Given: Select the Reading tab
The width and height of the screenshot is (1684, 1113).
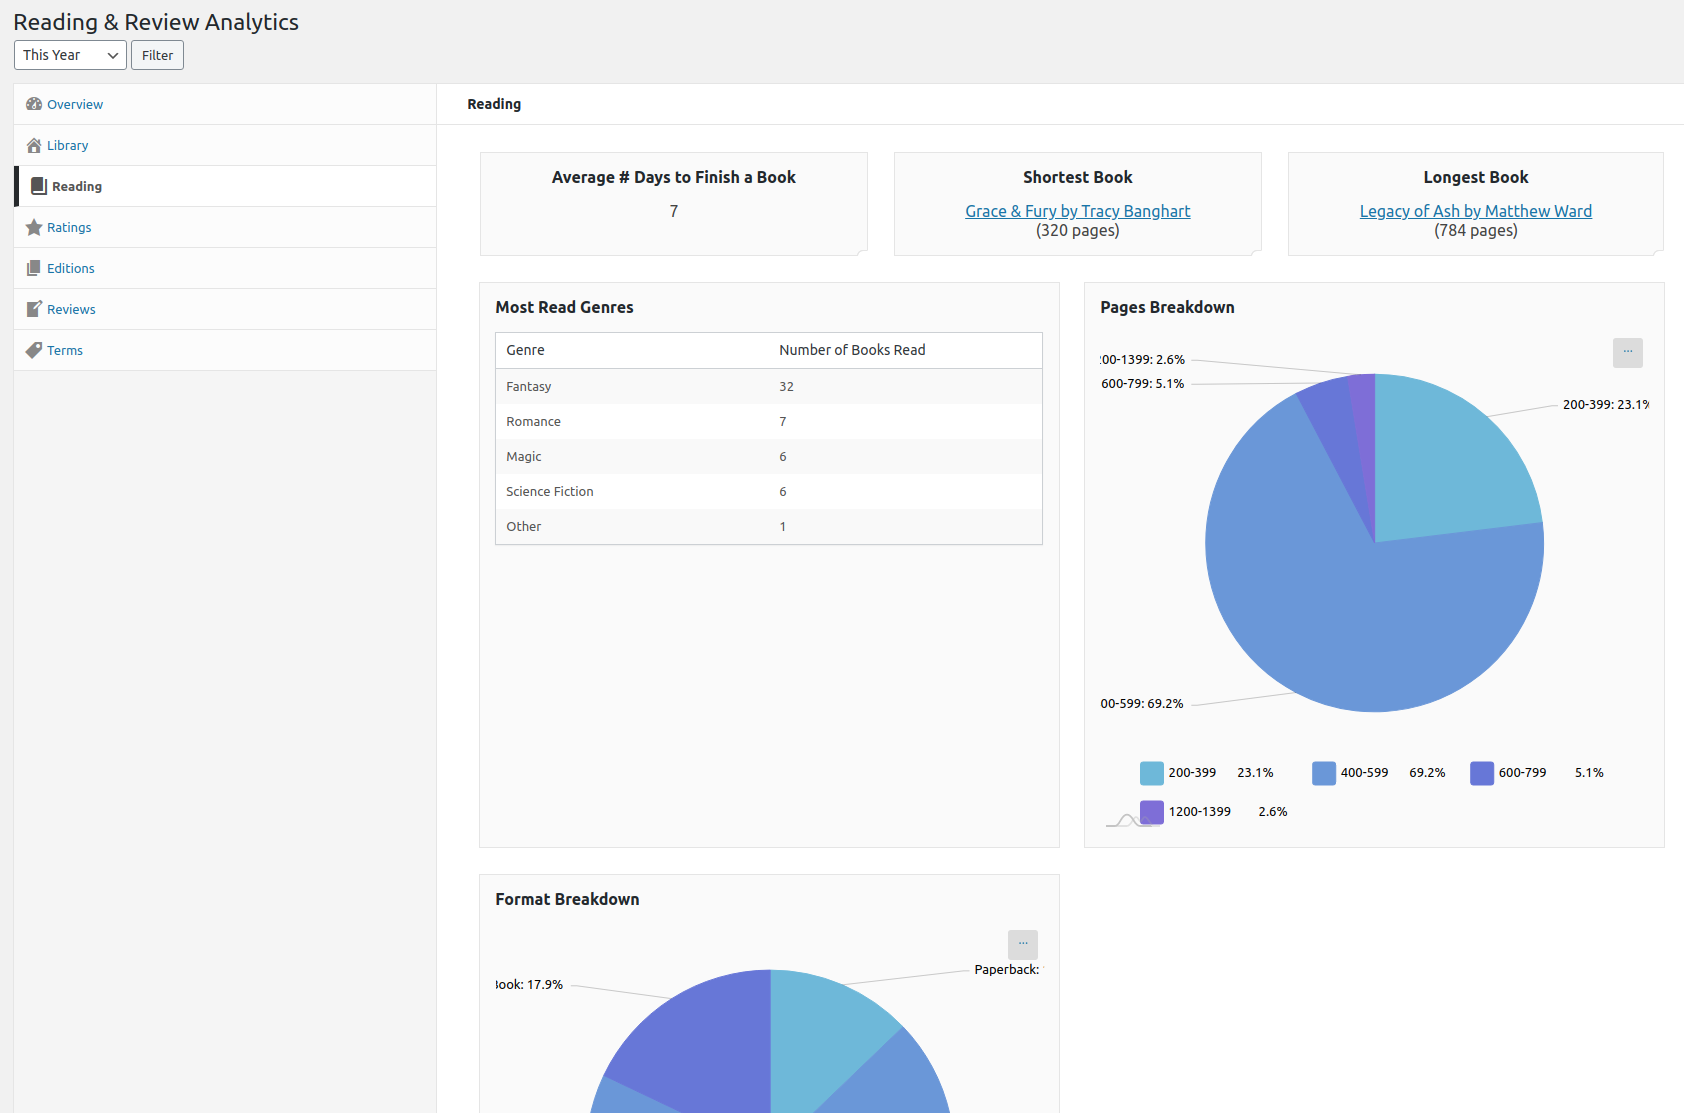Looking at the screenshot, I should tap(225, 186).
